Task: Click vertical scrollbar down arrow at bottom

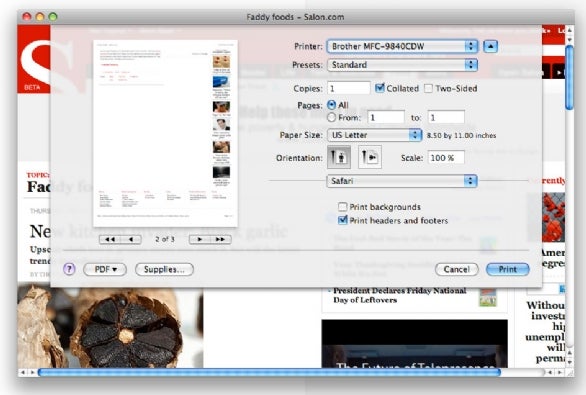Action: click(570, 362)
